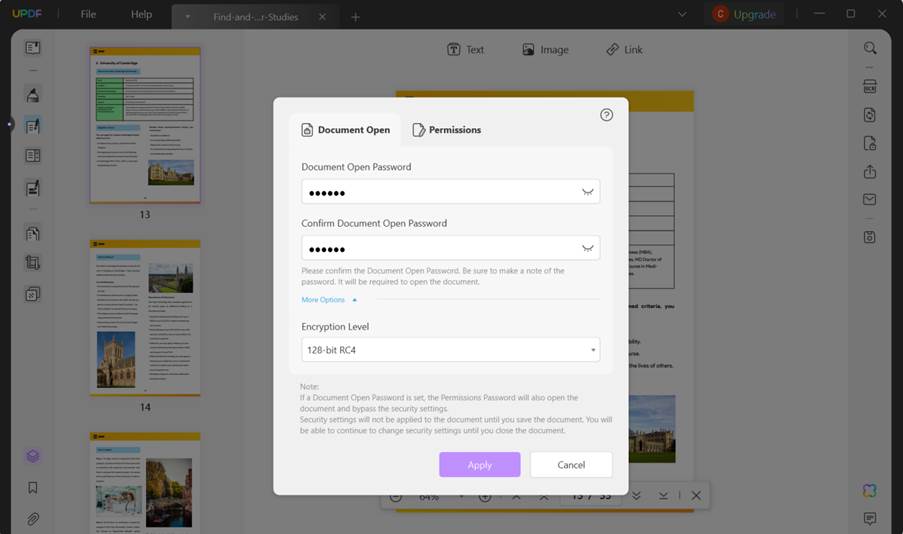Click the Cancel button

571,465
